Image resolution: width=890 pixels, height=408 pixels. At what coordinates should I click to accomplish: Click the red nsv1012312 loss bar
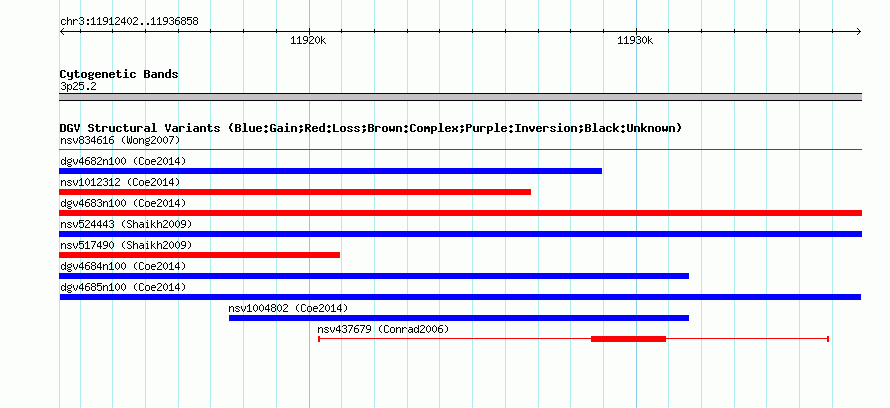click(295, 192)
